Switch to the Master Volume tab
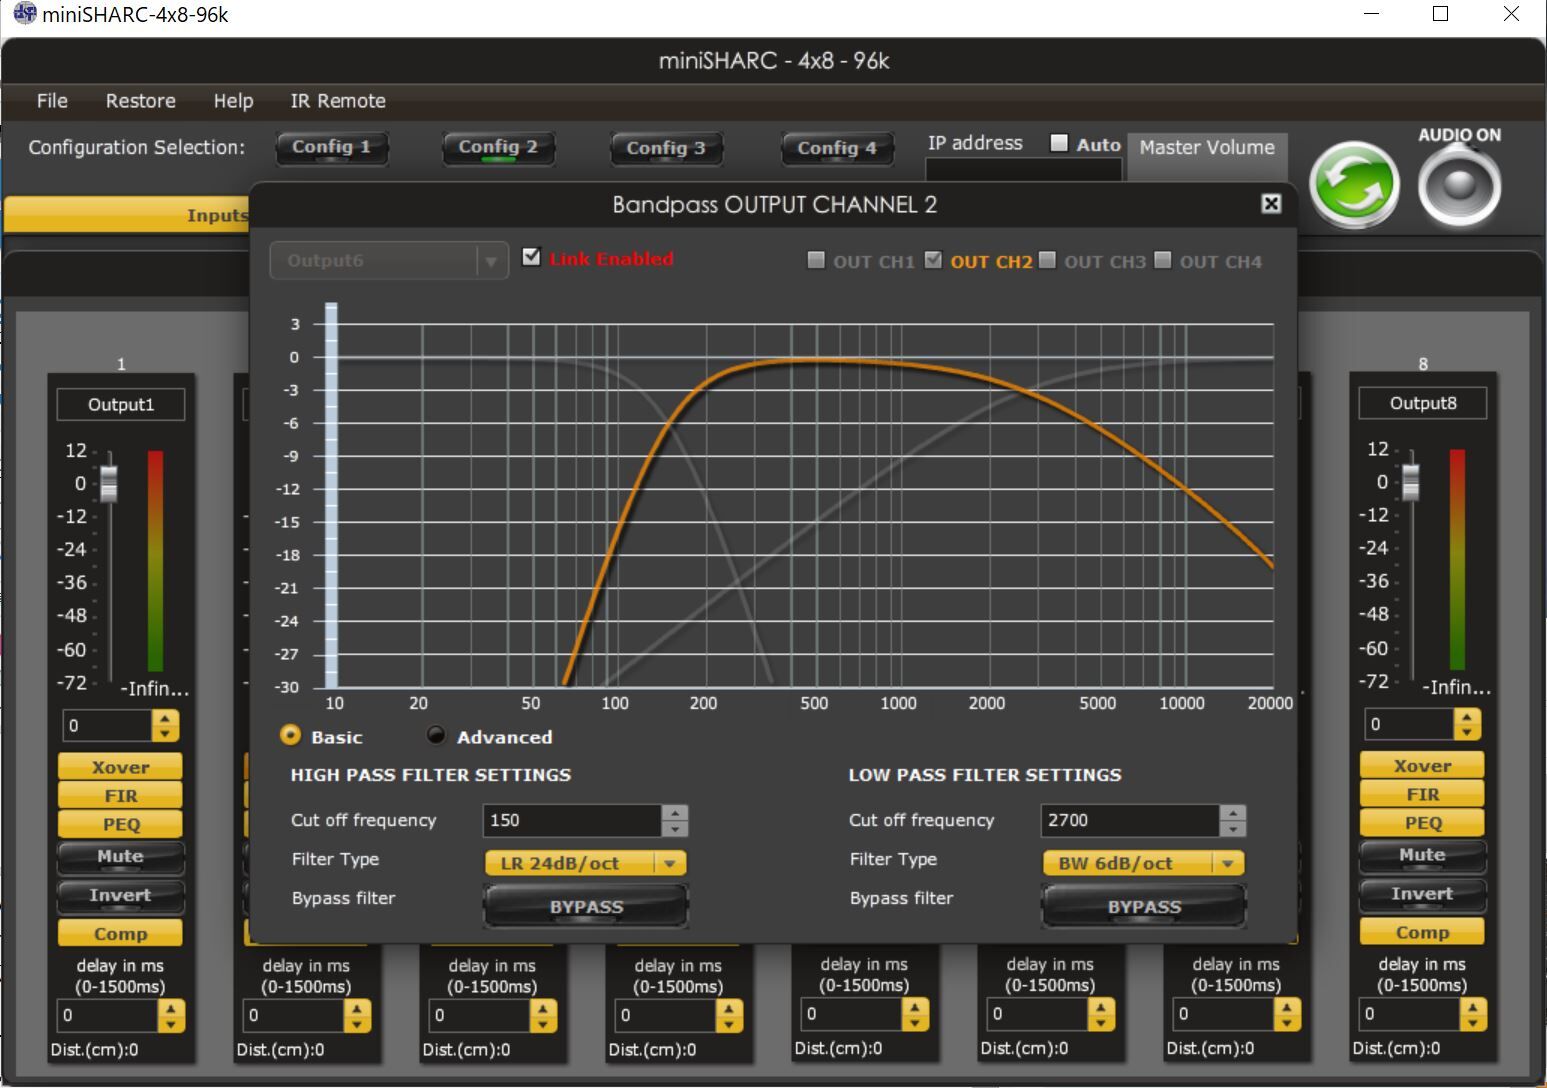Screen dimensions: 1547x1088 pyautogui.click(x=1207, y=148)
